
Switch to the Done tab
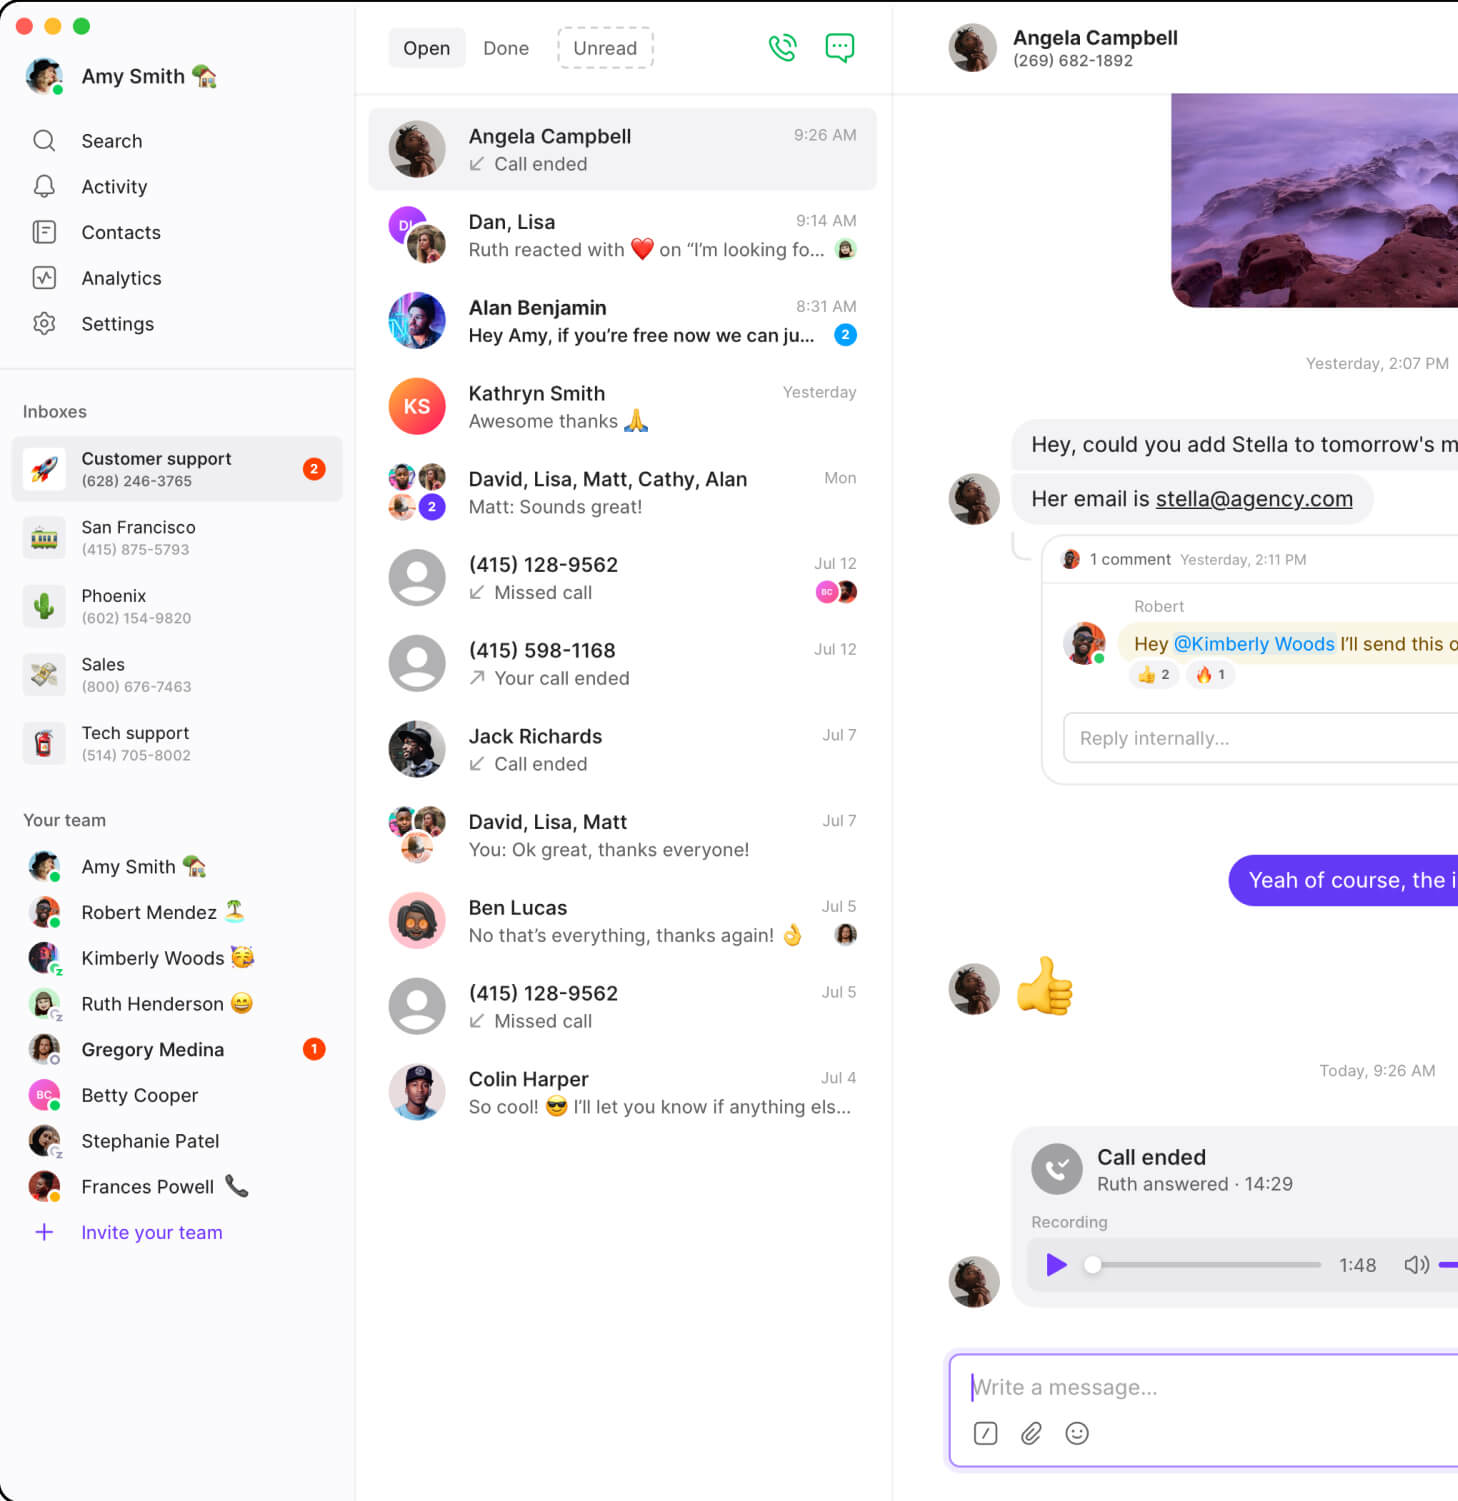[x=506, y=48]
